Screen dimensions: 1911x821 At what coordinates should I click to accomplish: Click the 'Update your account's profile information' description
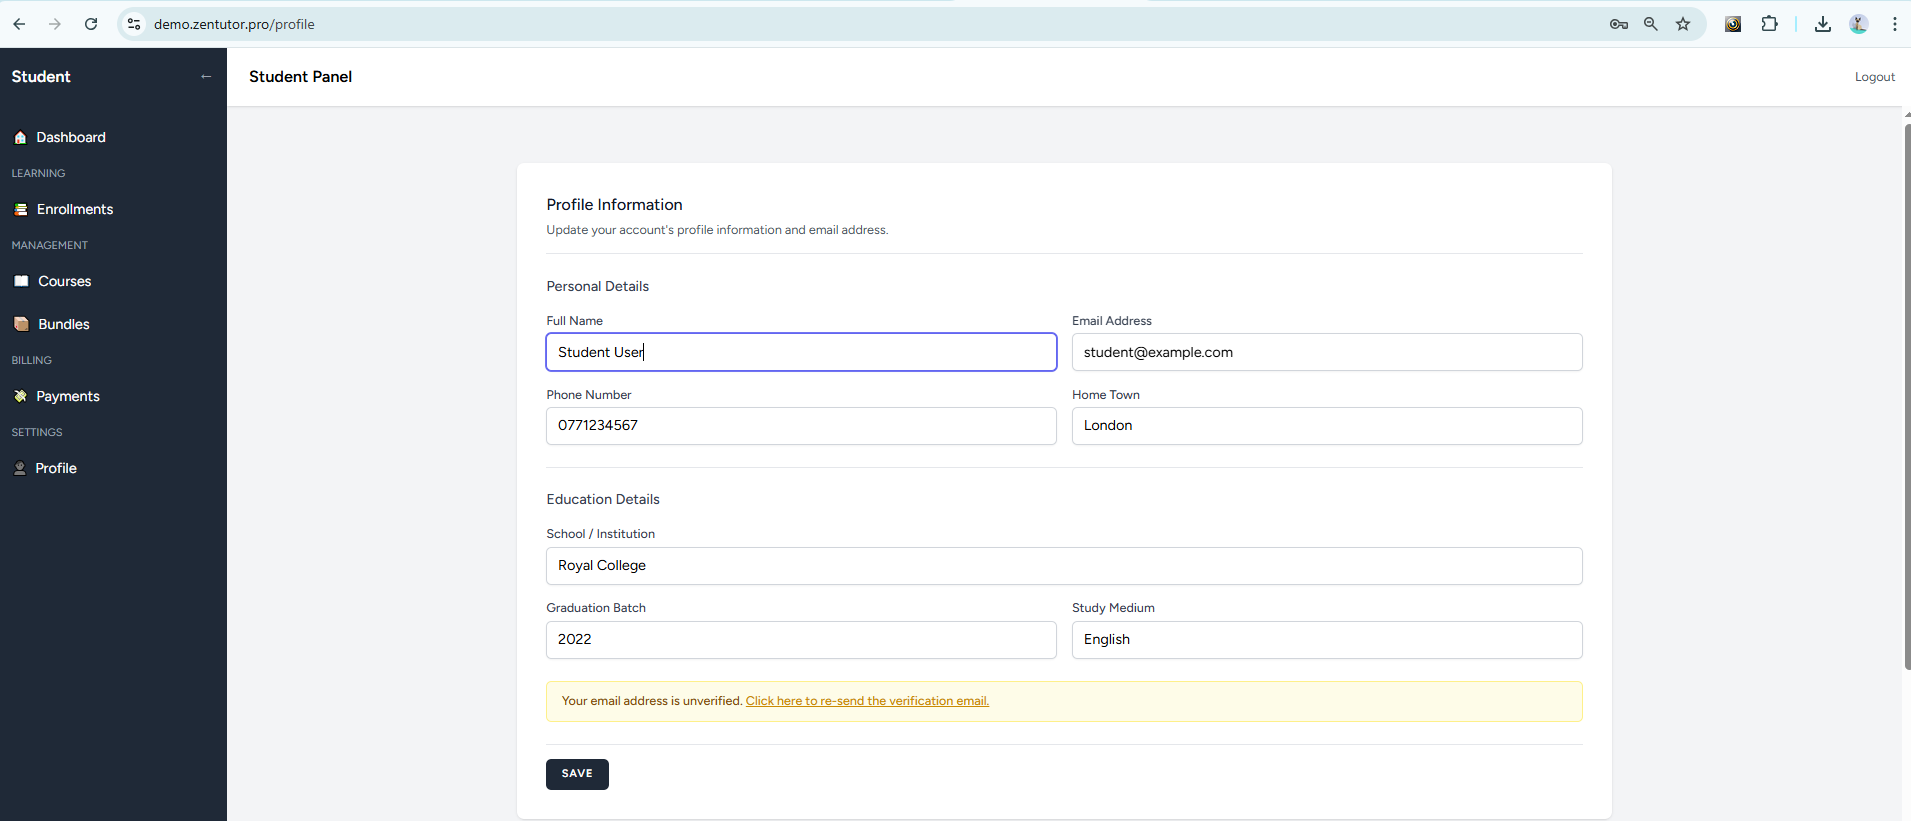point(717,230)
